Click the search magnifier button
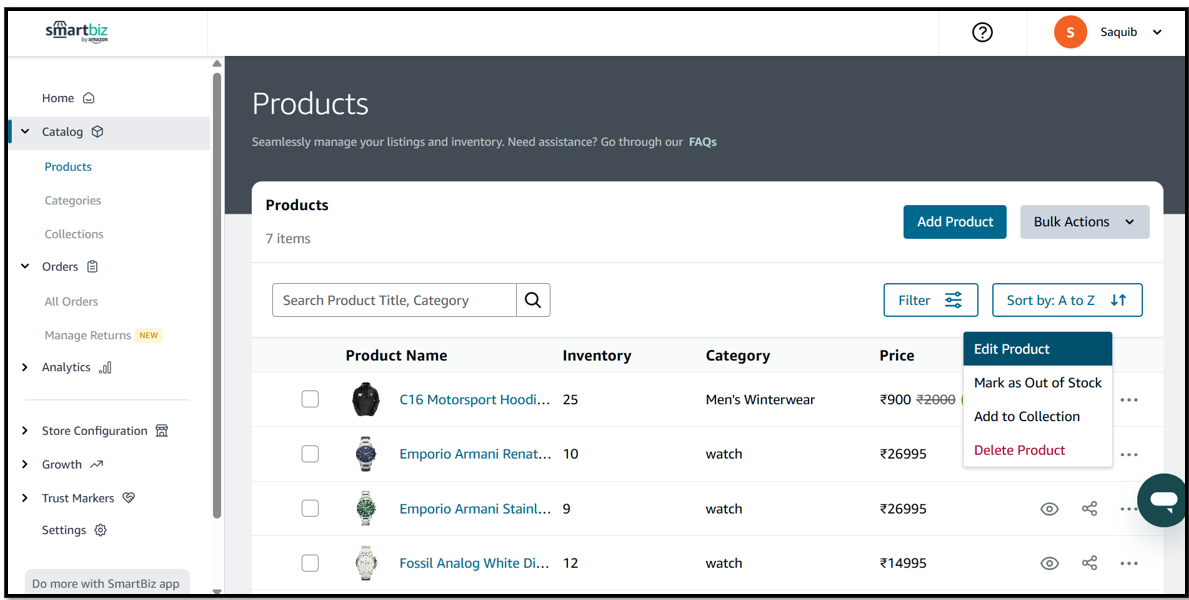Image resolution: width=1189 pixels, height=600 pixels. click(533, 300)
